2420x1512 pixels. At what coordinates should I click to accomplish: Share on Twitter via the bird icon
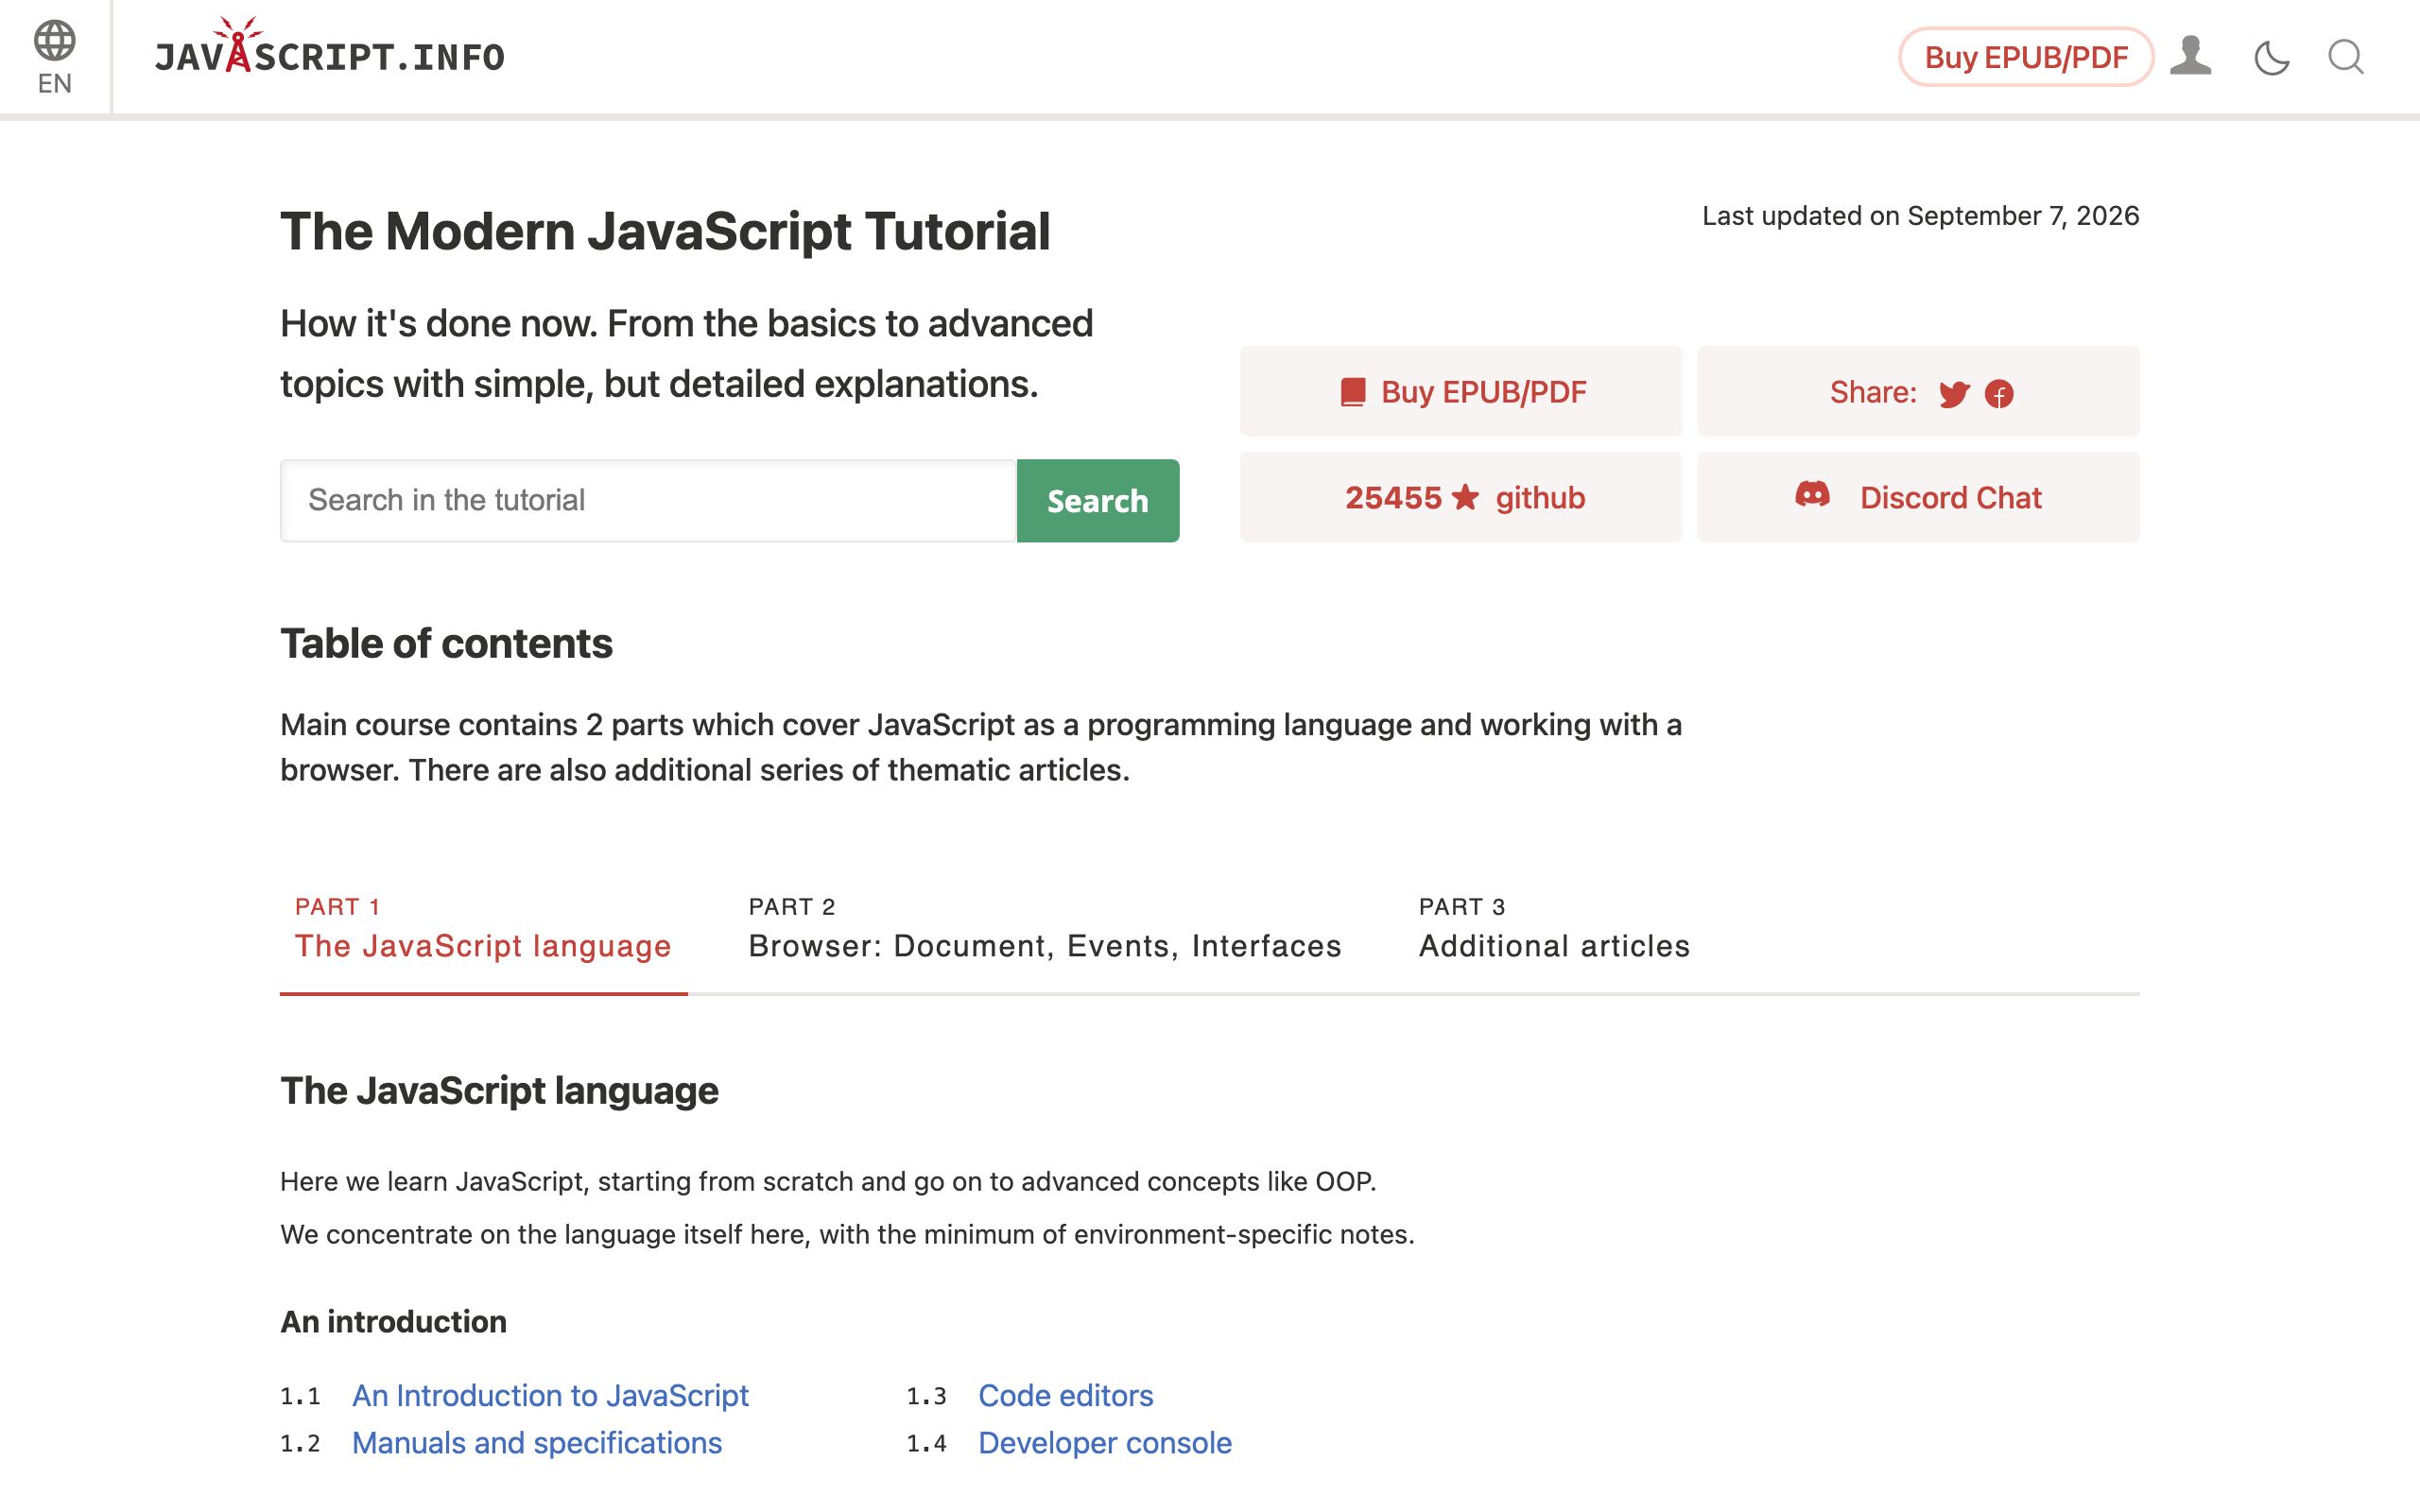tap(1953, 393)
